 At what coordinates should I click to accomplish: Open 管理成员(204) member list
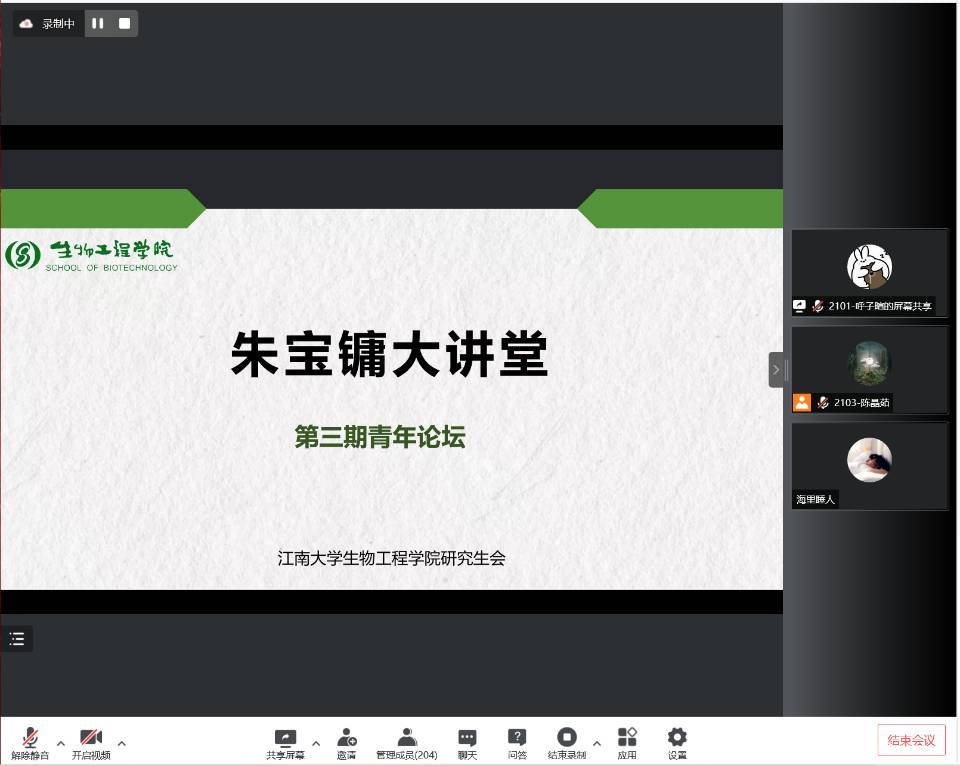click(406, 739)
